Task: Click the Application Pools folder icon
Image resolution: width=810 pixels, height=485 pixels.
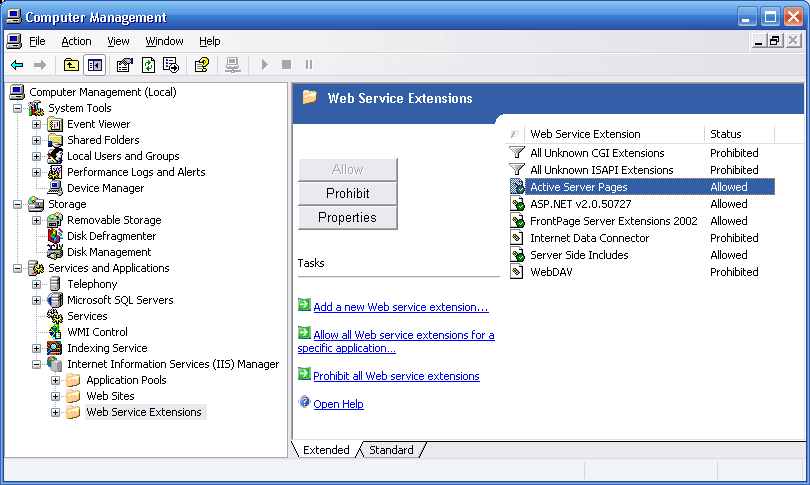Action: click(x=73, y=380)
